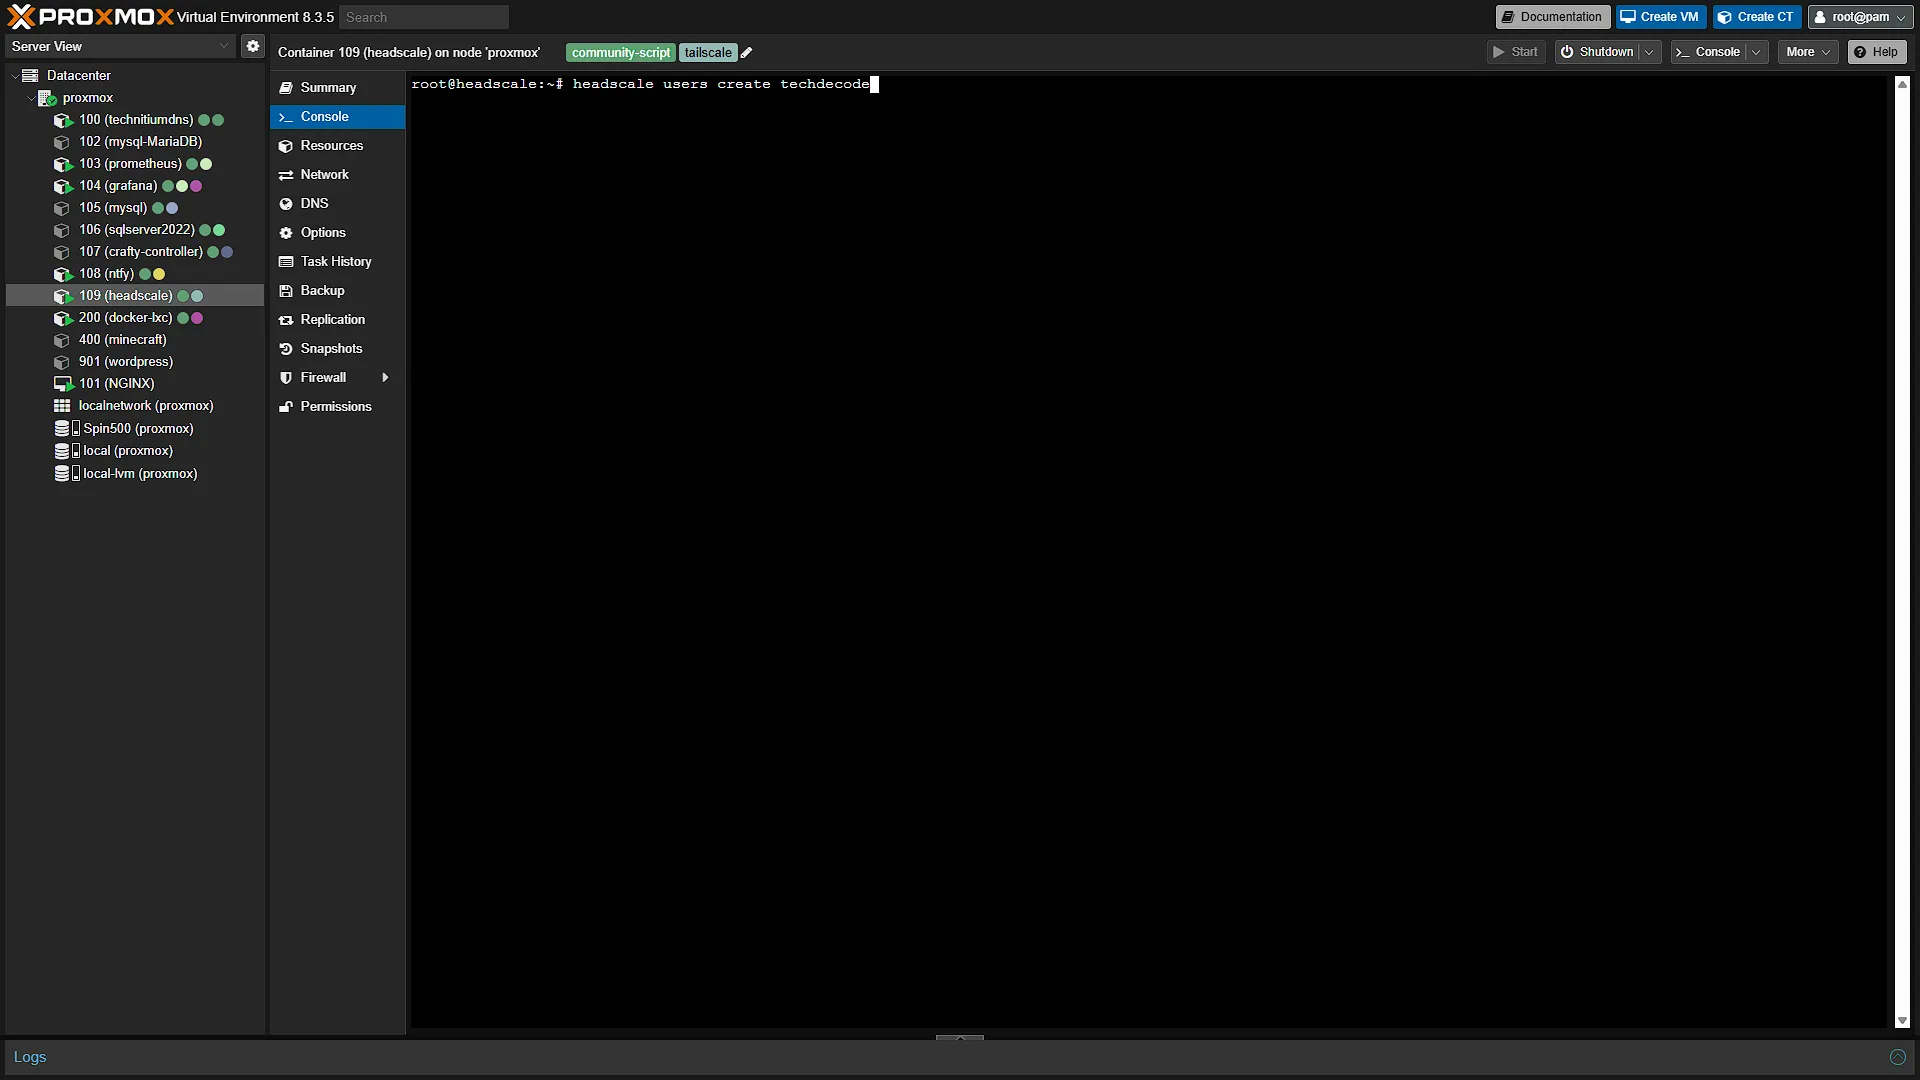This screenshot has height=1080, width=1920.
Task: Click the community-script tag
Action: tap(621, 53)
